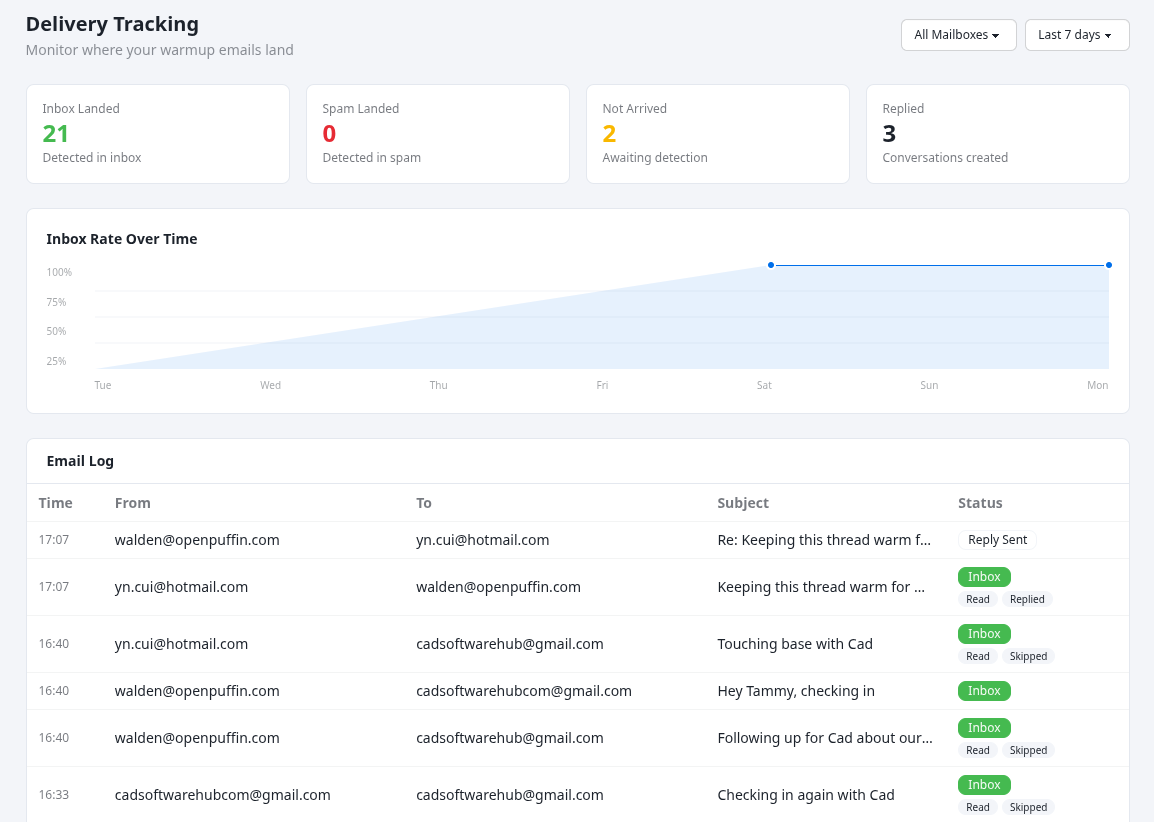Select the Replied tag on the 17:07 row
This screenshot has height=822, width=1154.
coord(1026,599)
